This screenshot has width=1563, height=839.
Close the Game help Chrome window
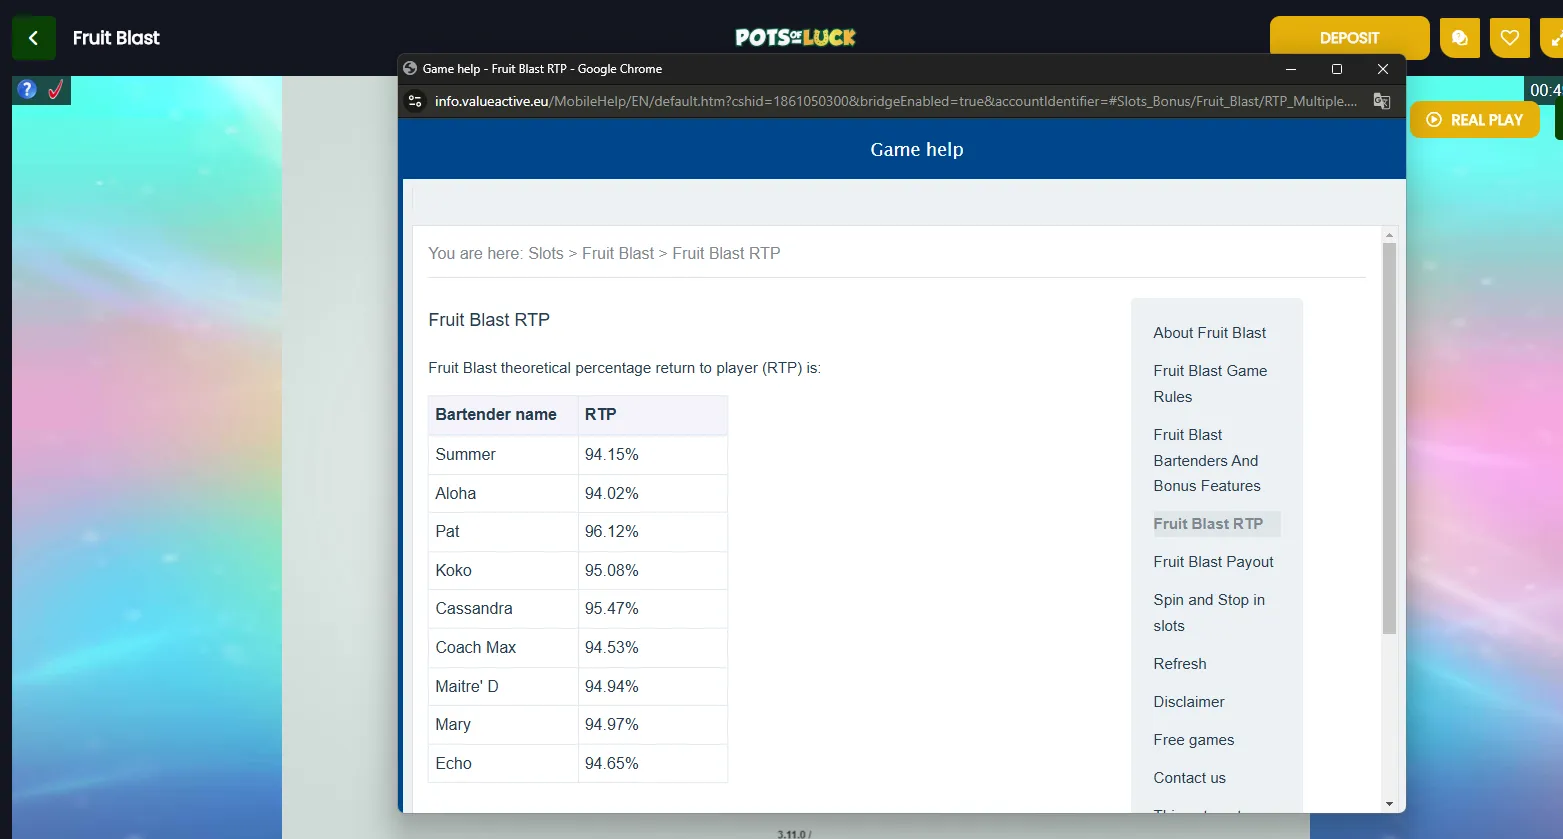pyautogui.click(x=1383, y=69)
